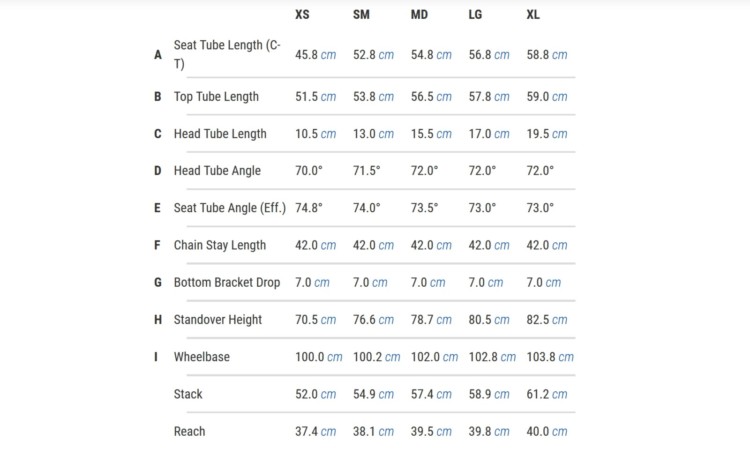Select the Standover Height label
The height and width of the screenshot is (455, 750).
tap(218, 320)
